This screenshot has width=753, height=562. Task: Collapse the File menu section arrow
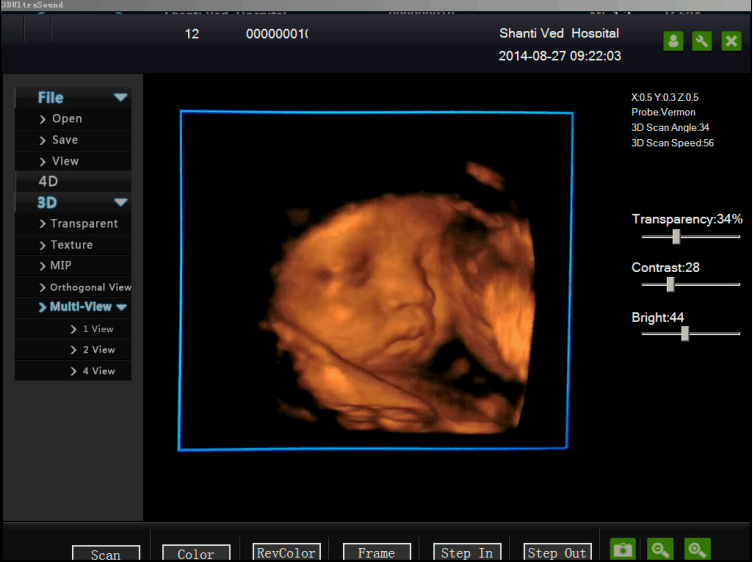(x=120, y=98)
